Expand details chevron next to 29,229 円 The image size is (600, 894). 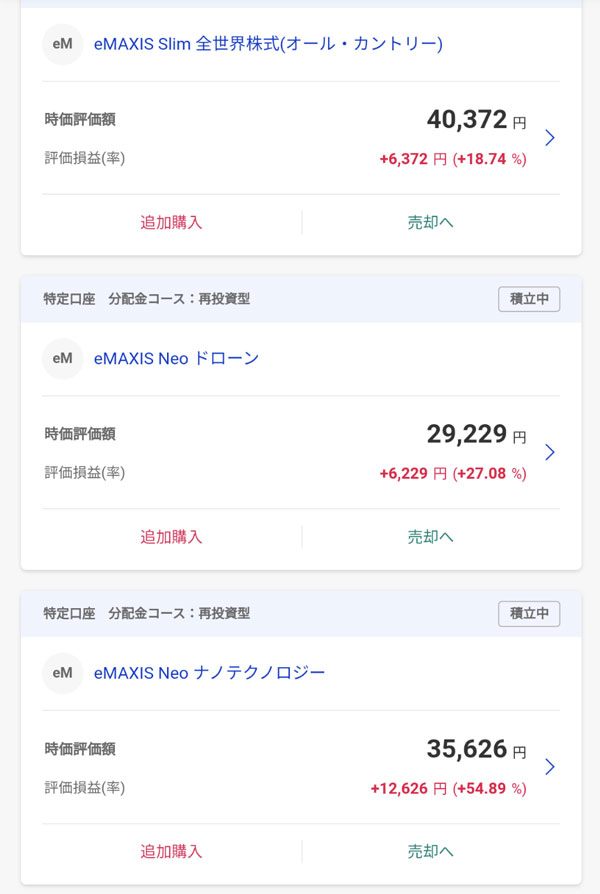coord(549,453)
